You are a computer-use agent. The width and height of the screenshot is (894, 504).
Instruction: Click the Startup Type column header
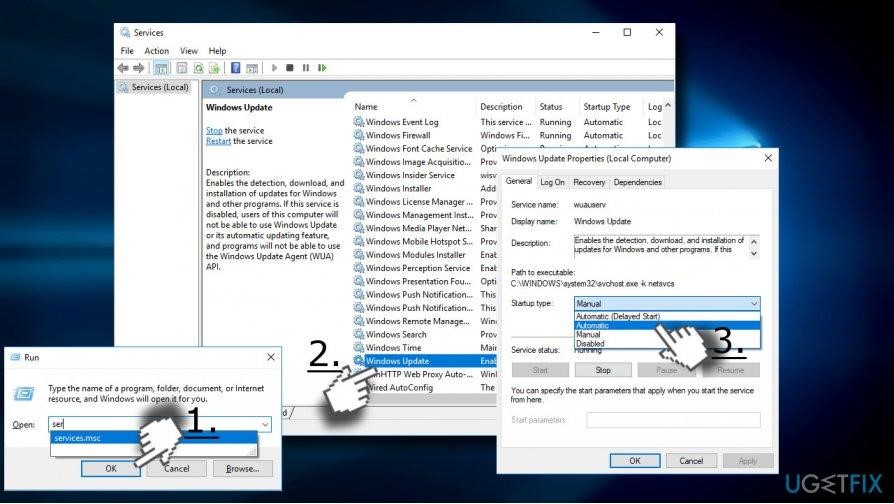click(x=607, y=107)
